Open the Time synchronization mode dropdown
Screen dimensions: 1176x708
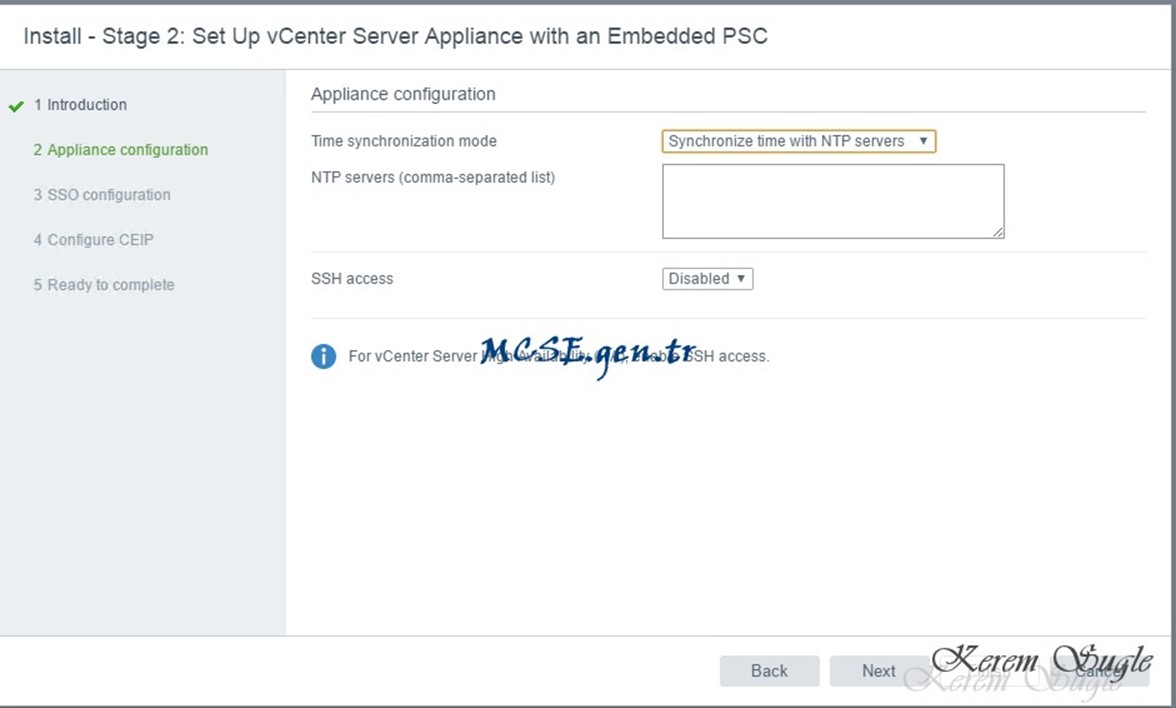point(799,141)
